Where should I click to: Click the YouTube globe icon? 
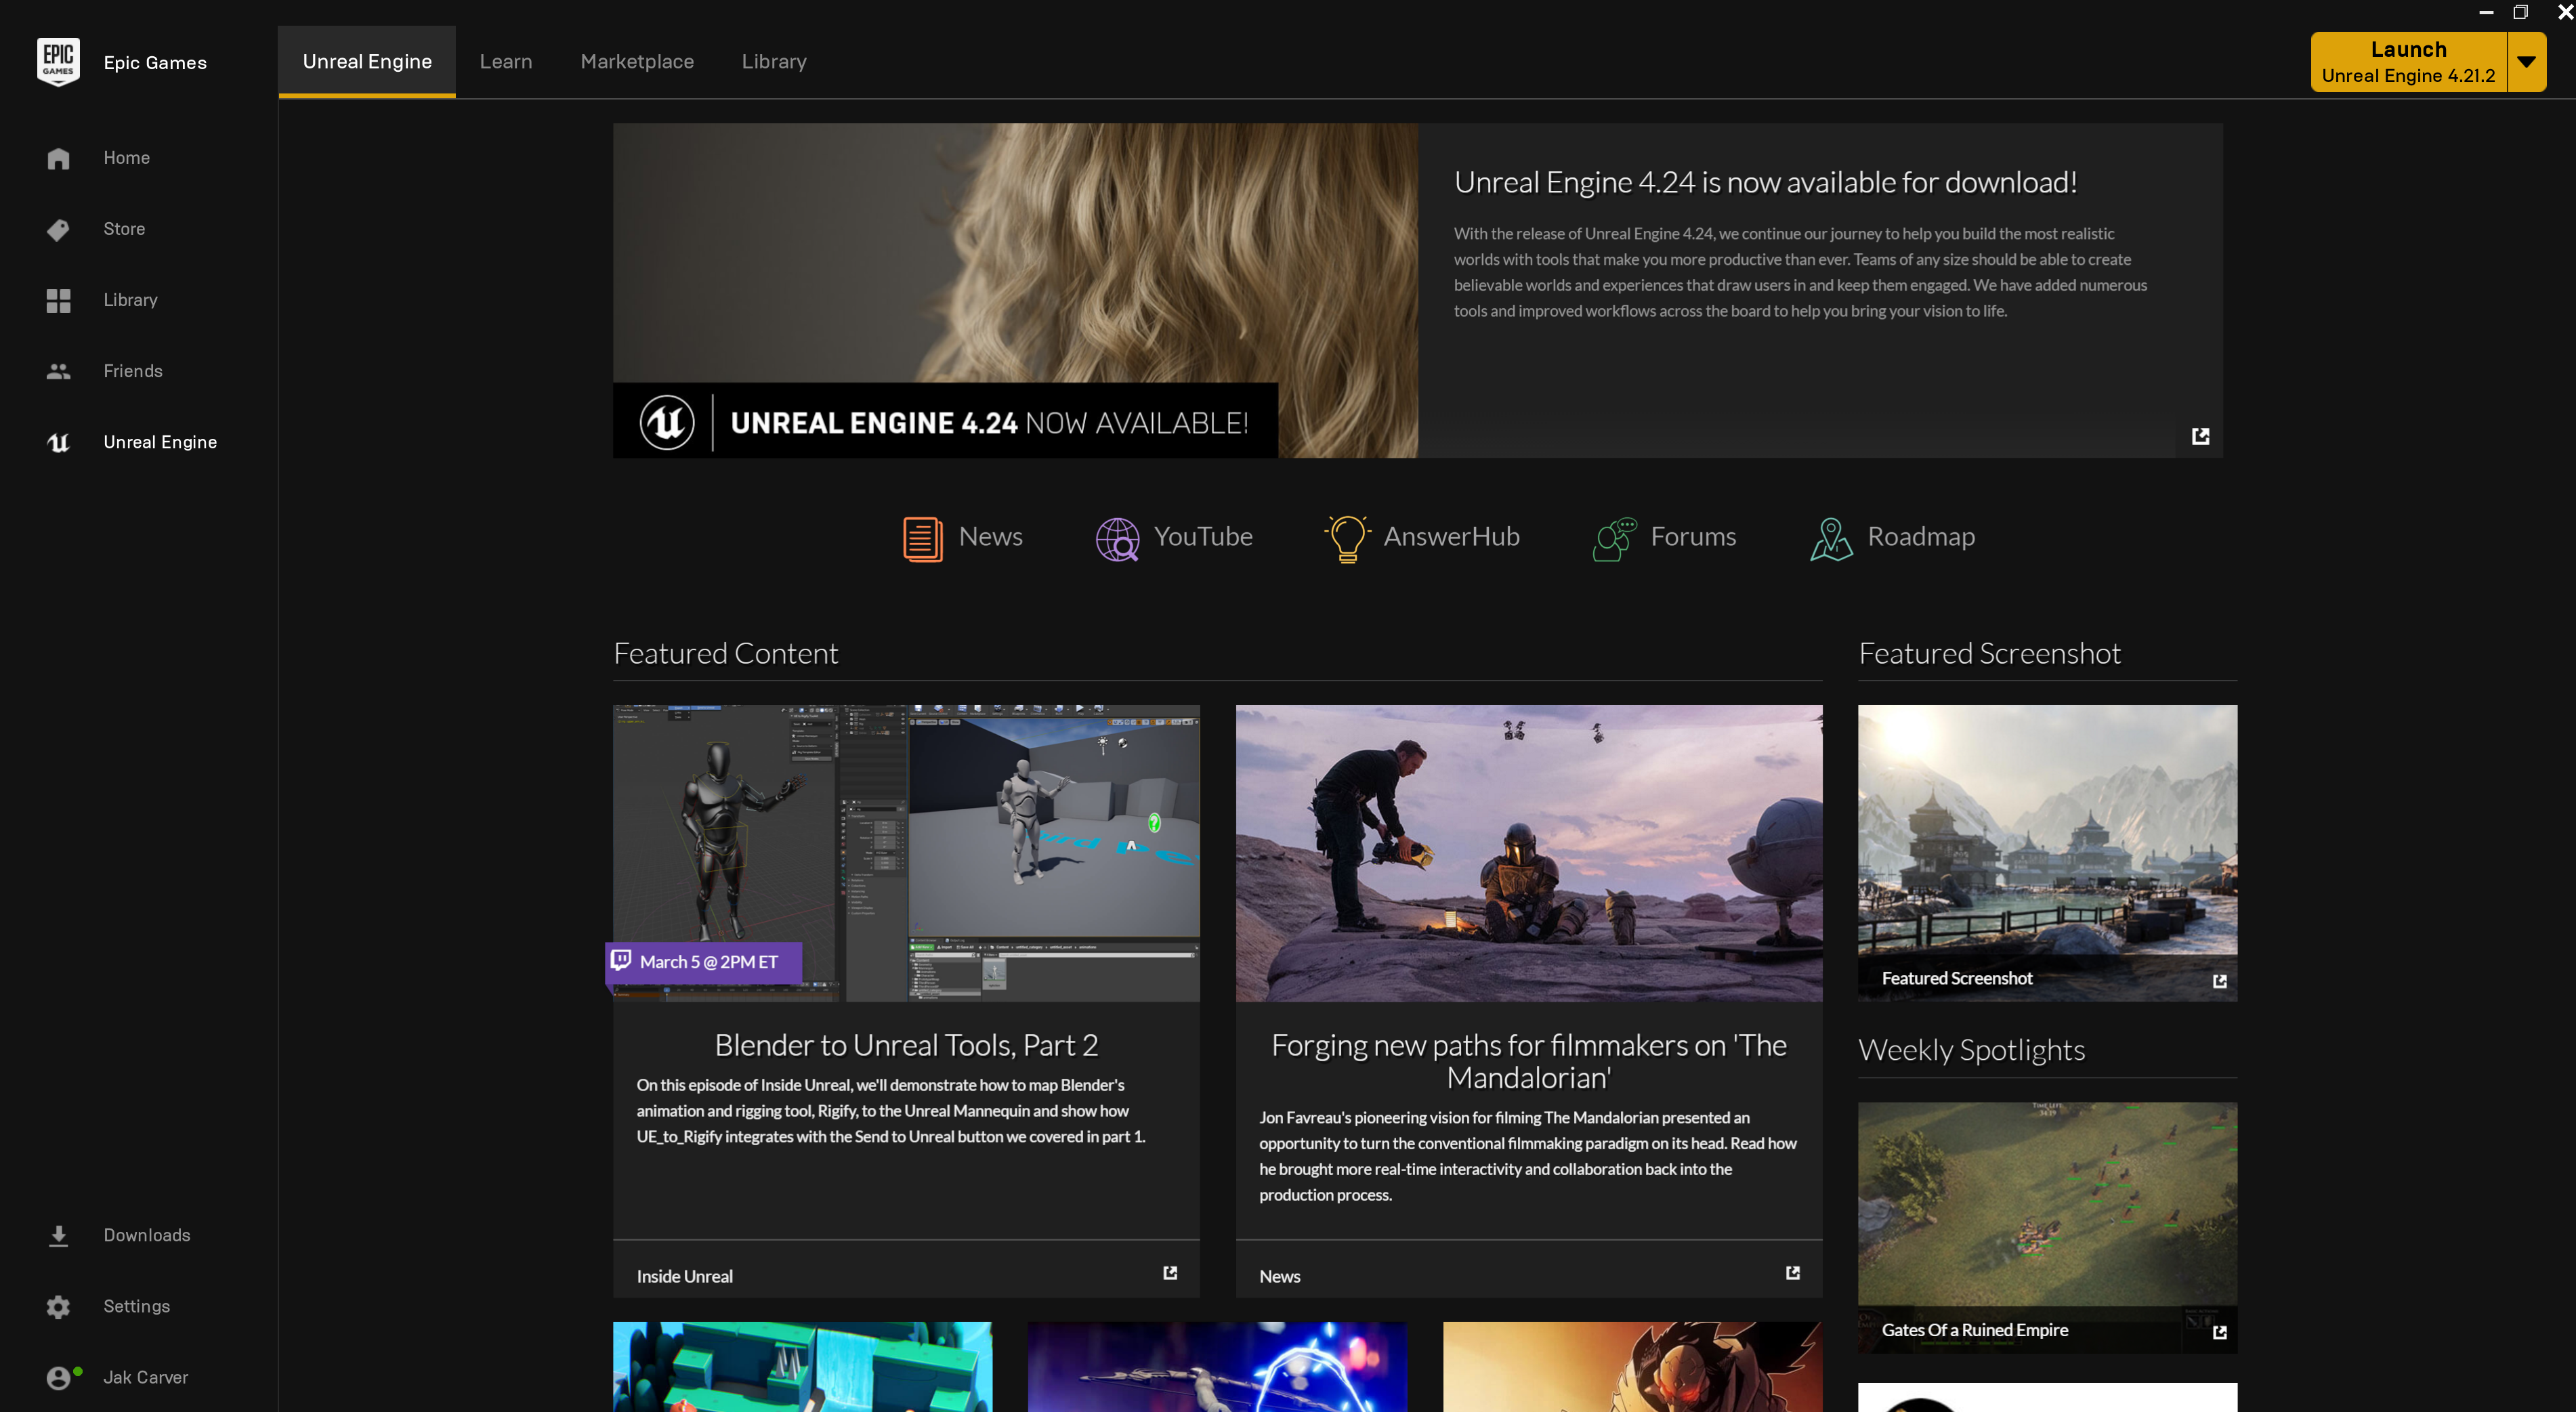pyautogui.click(x=1117, y=538)
